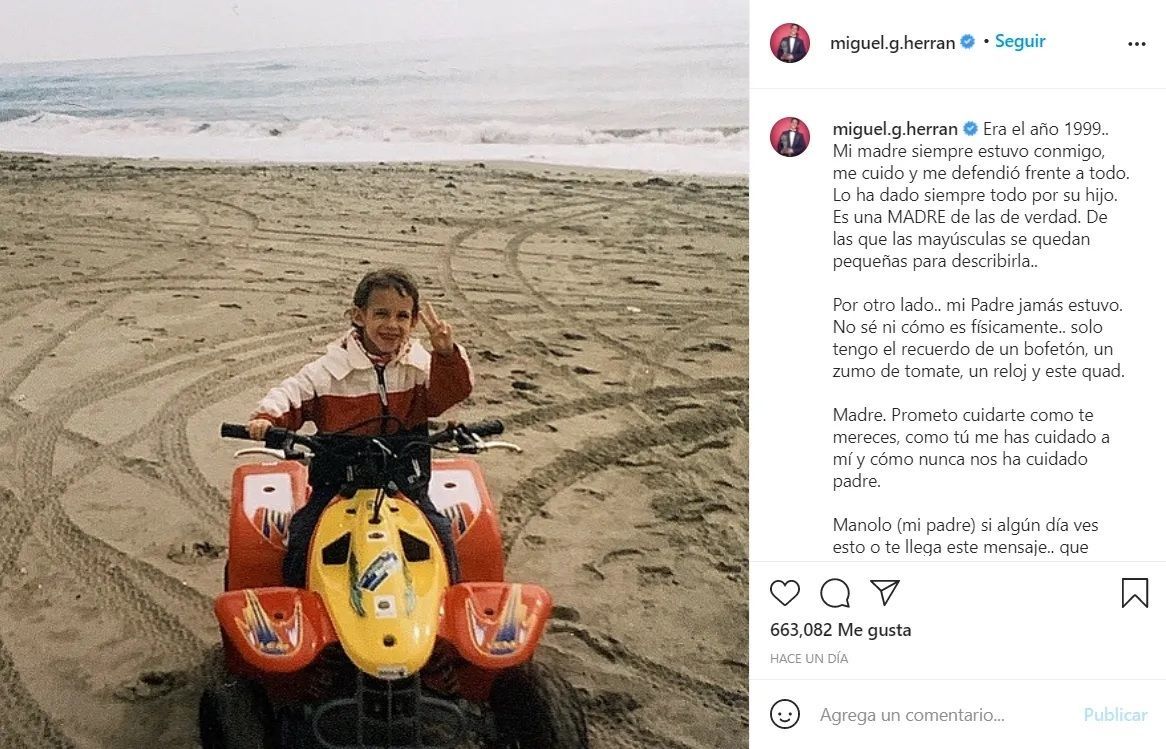Open the three-dots more options menu
Screen dimensions: 1166x749
[1137, 44]
